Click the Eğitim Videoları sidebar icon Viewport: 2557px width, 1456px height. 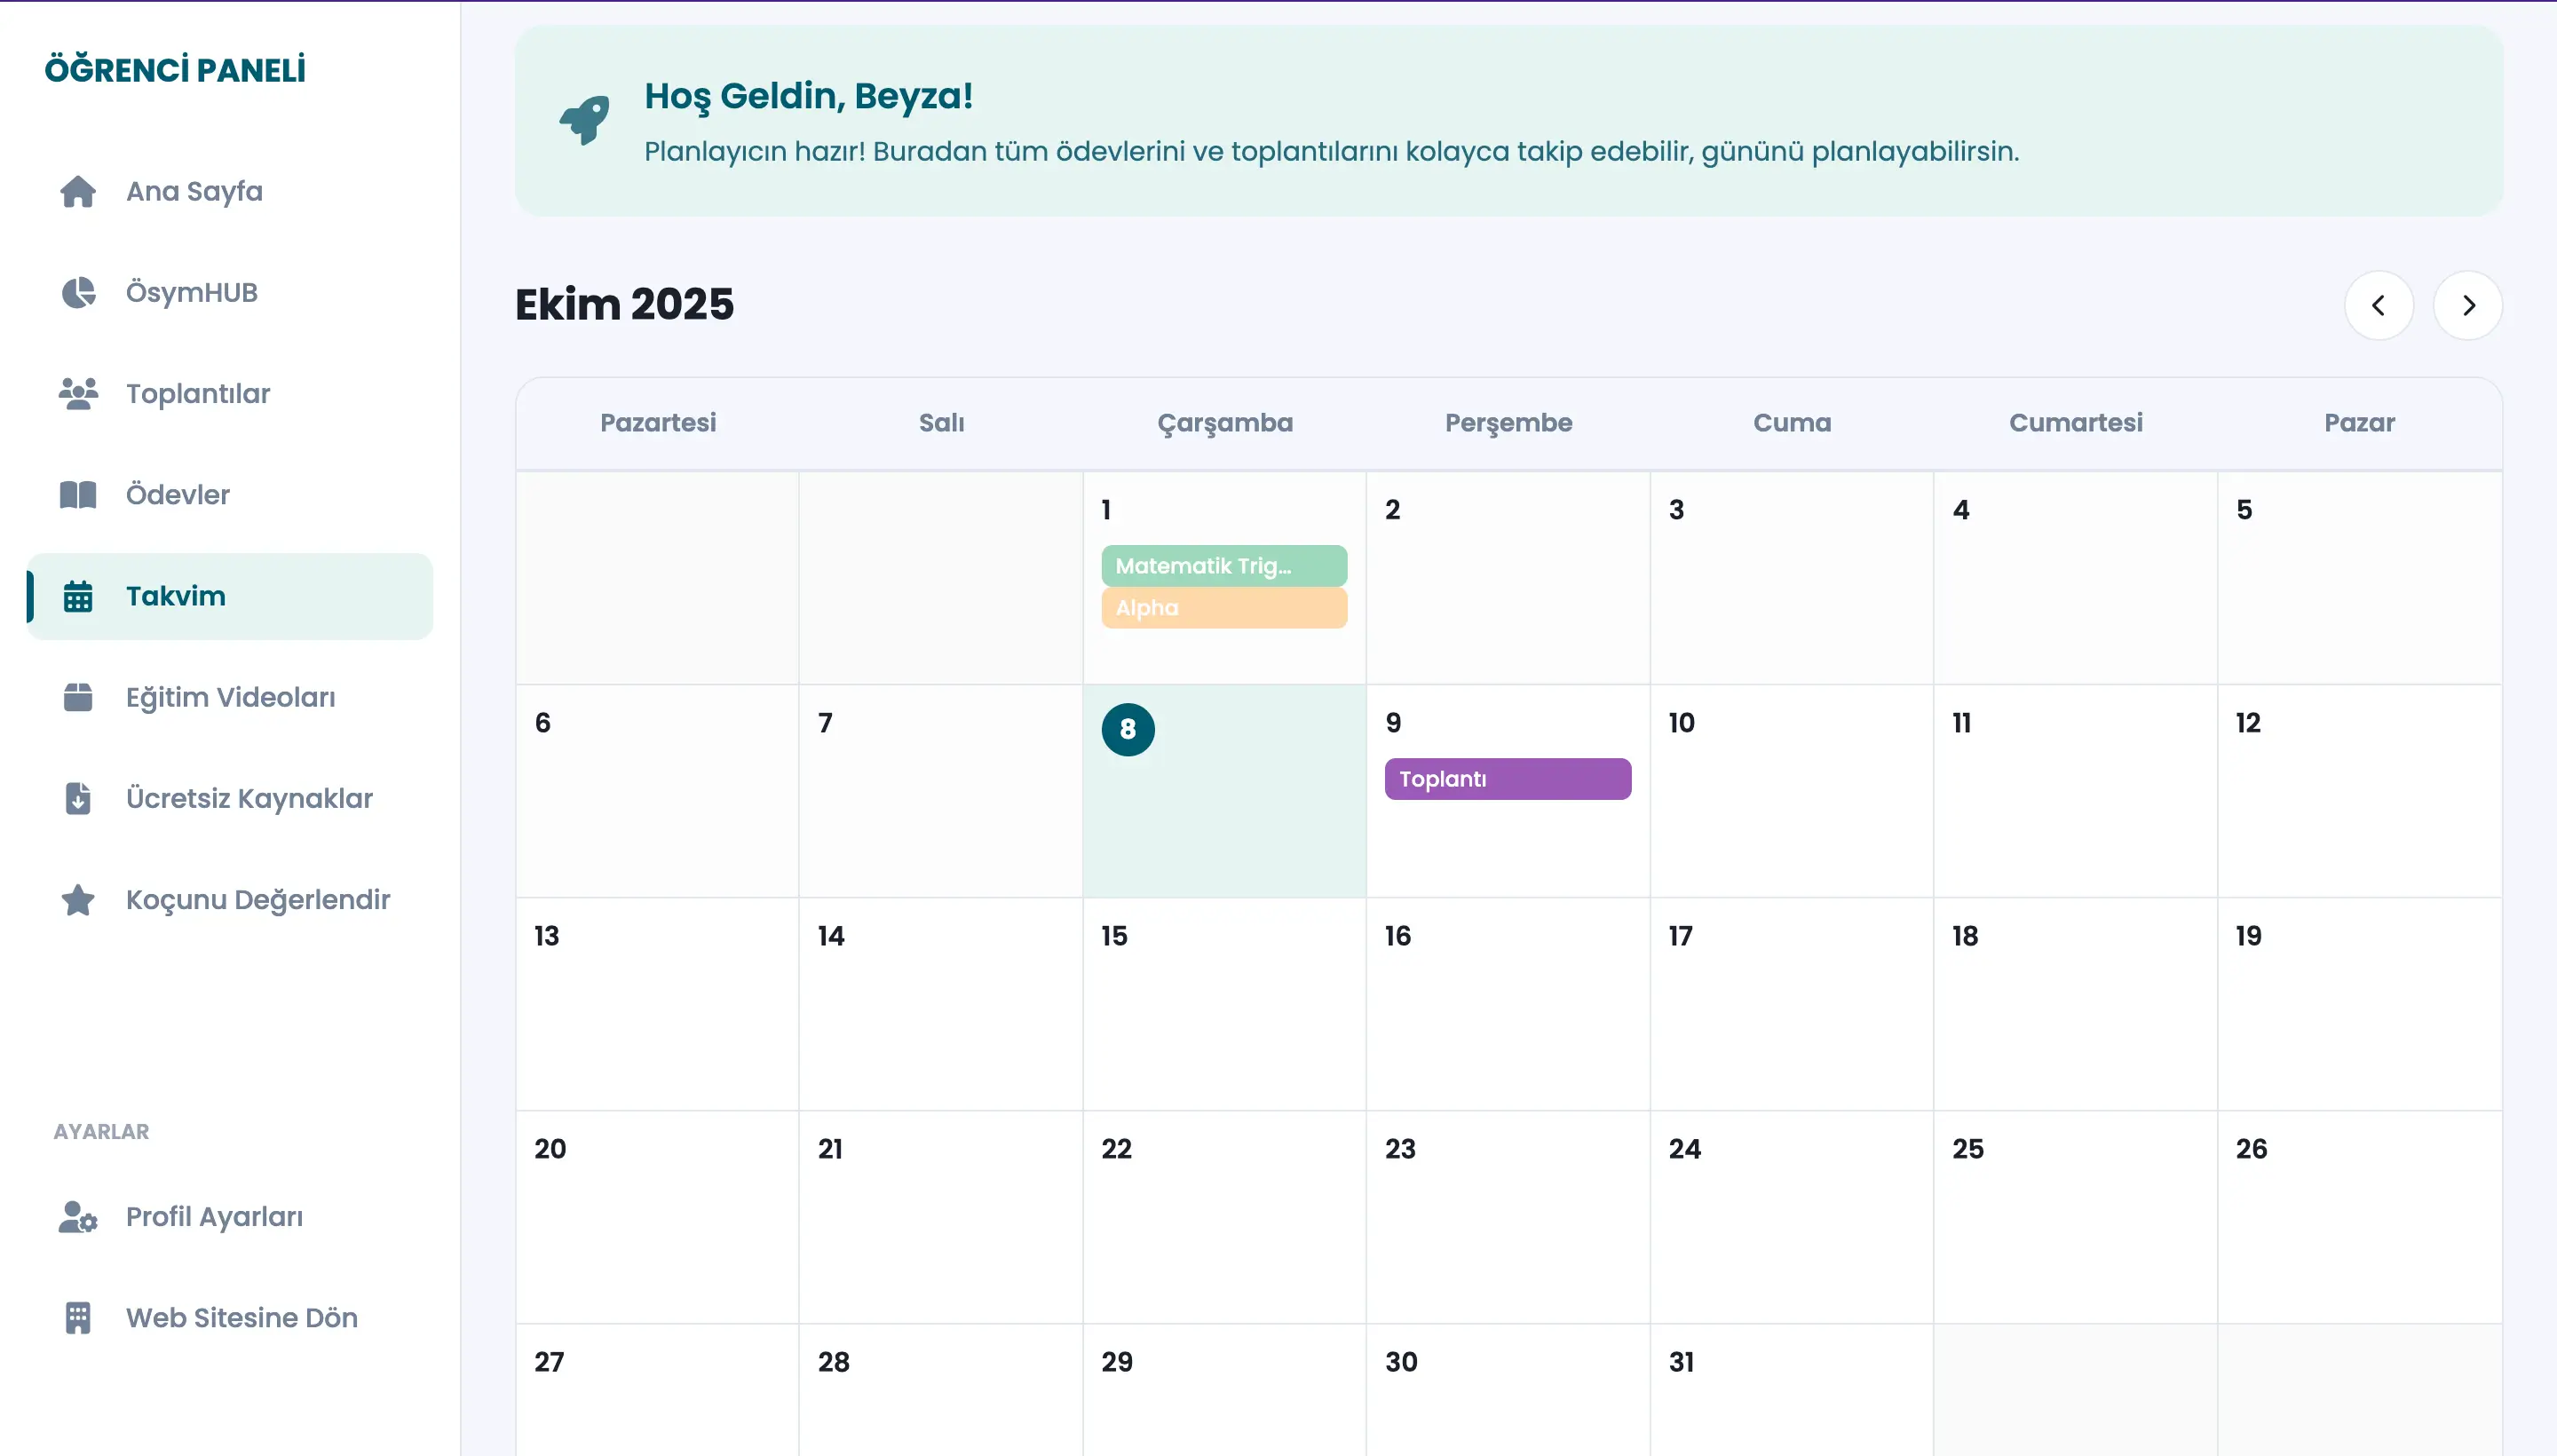pyautogui.click(x=78, y=697)
